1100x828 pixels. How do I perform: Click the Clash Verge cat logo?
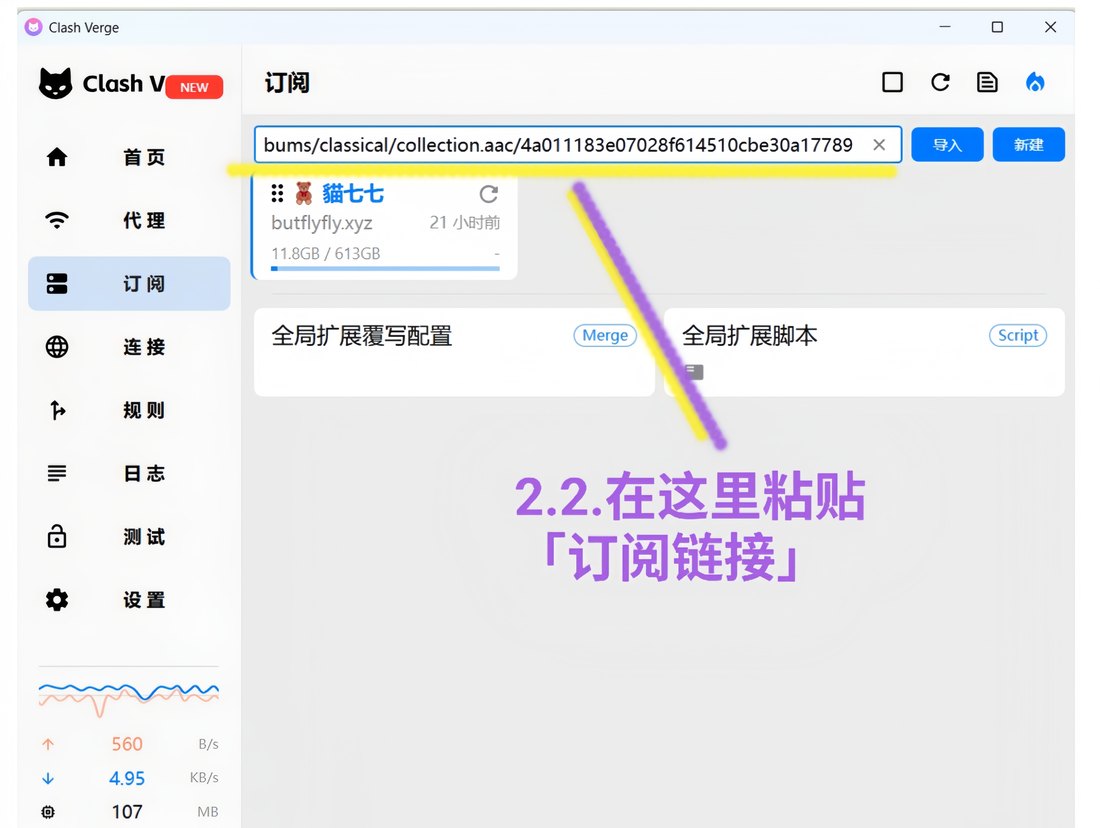tap(55, 84)
